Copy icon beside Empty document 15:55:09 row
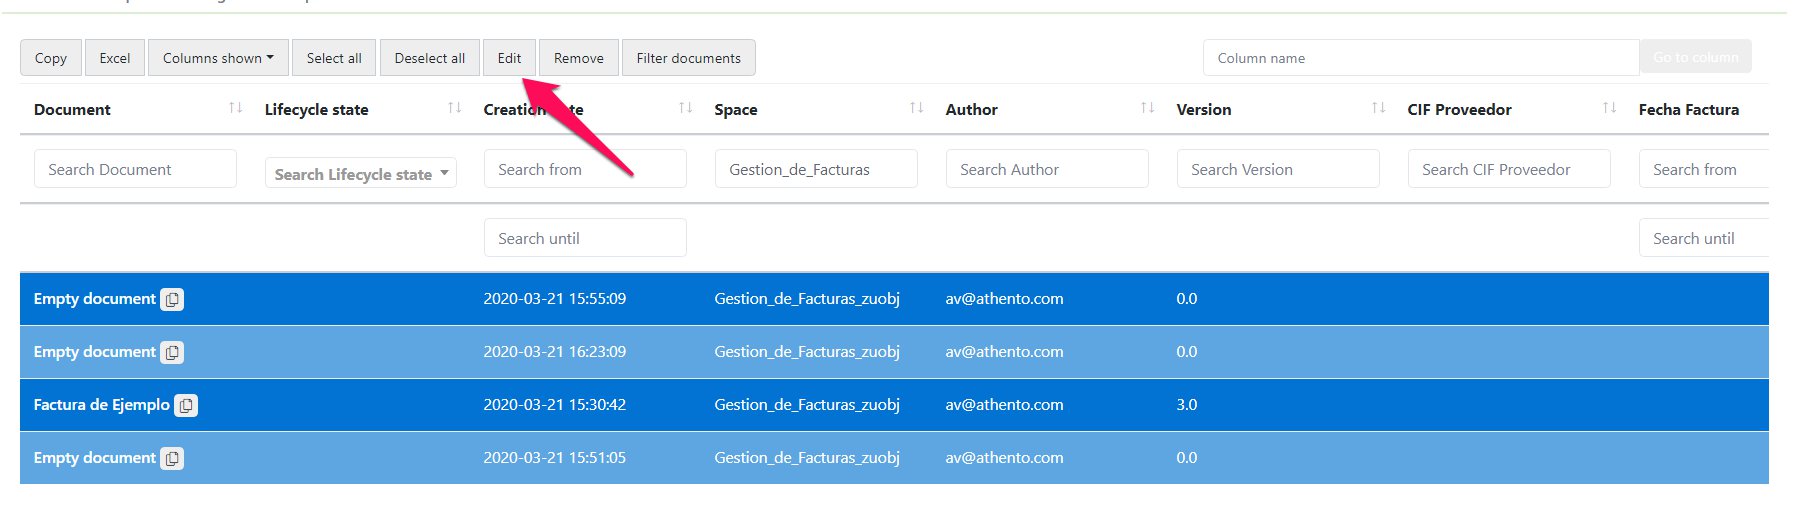The image size is (1798, 530). 173,299
